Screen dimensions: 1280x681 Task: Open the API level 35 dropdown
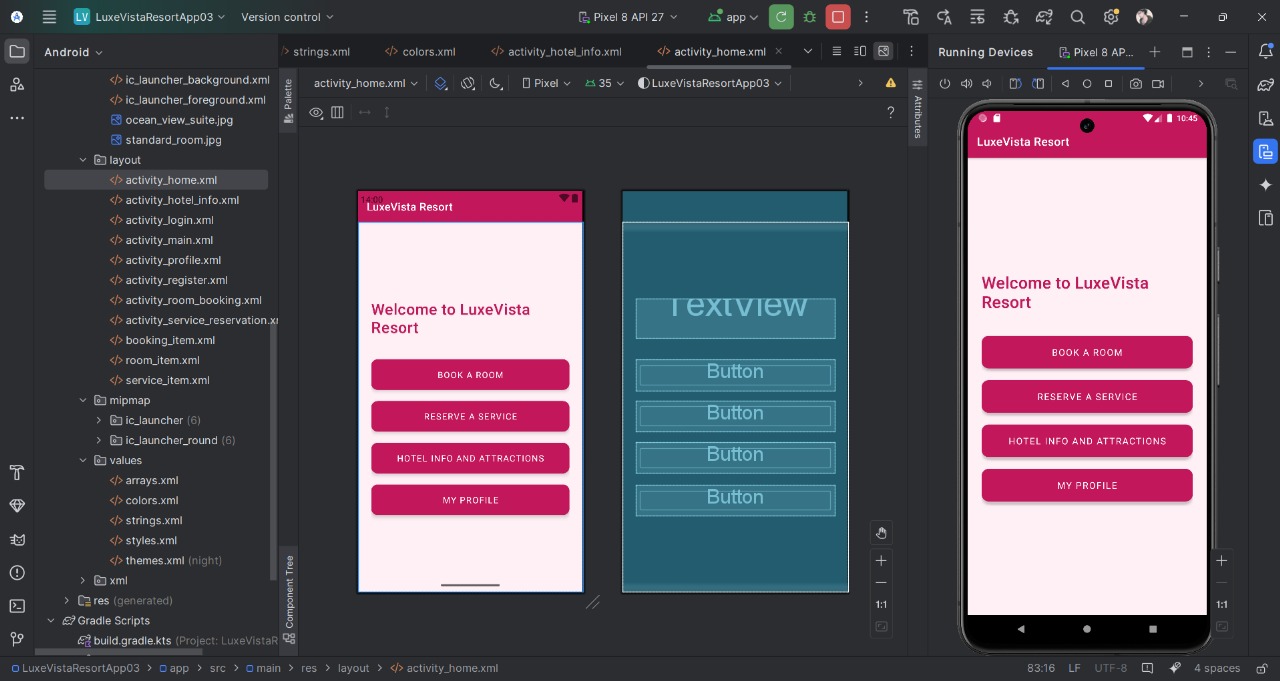[604, 84]
